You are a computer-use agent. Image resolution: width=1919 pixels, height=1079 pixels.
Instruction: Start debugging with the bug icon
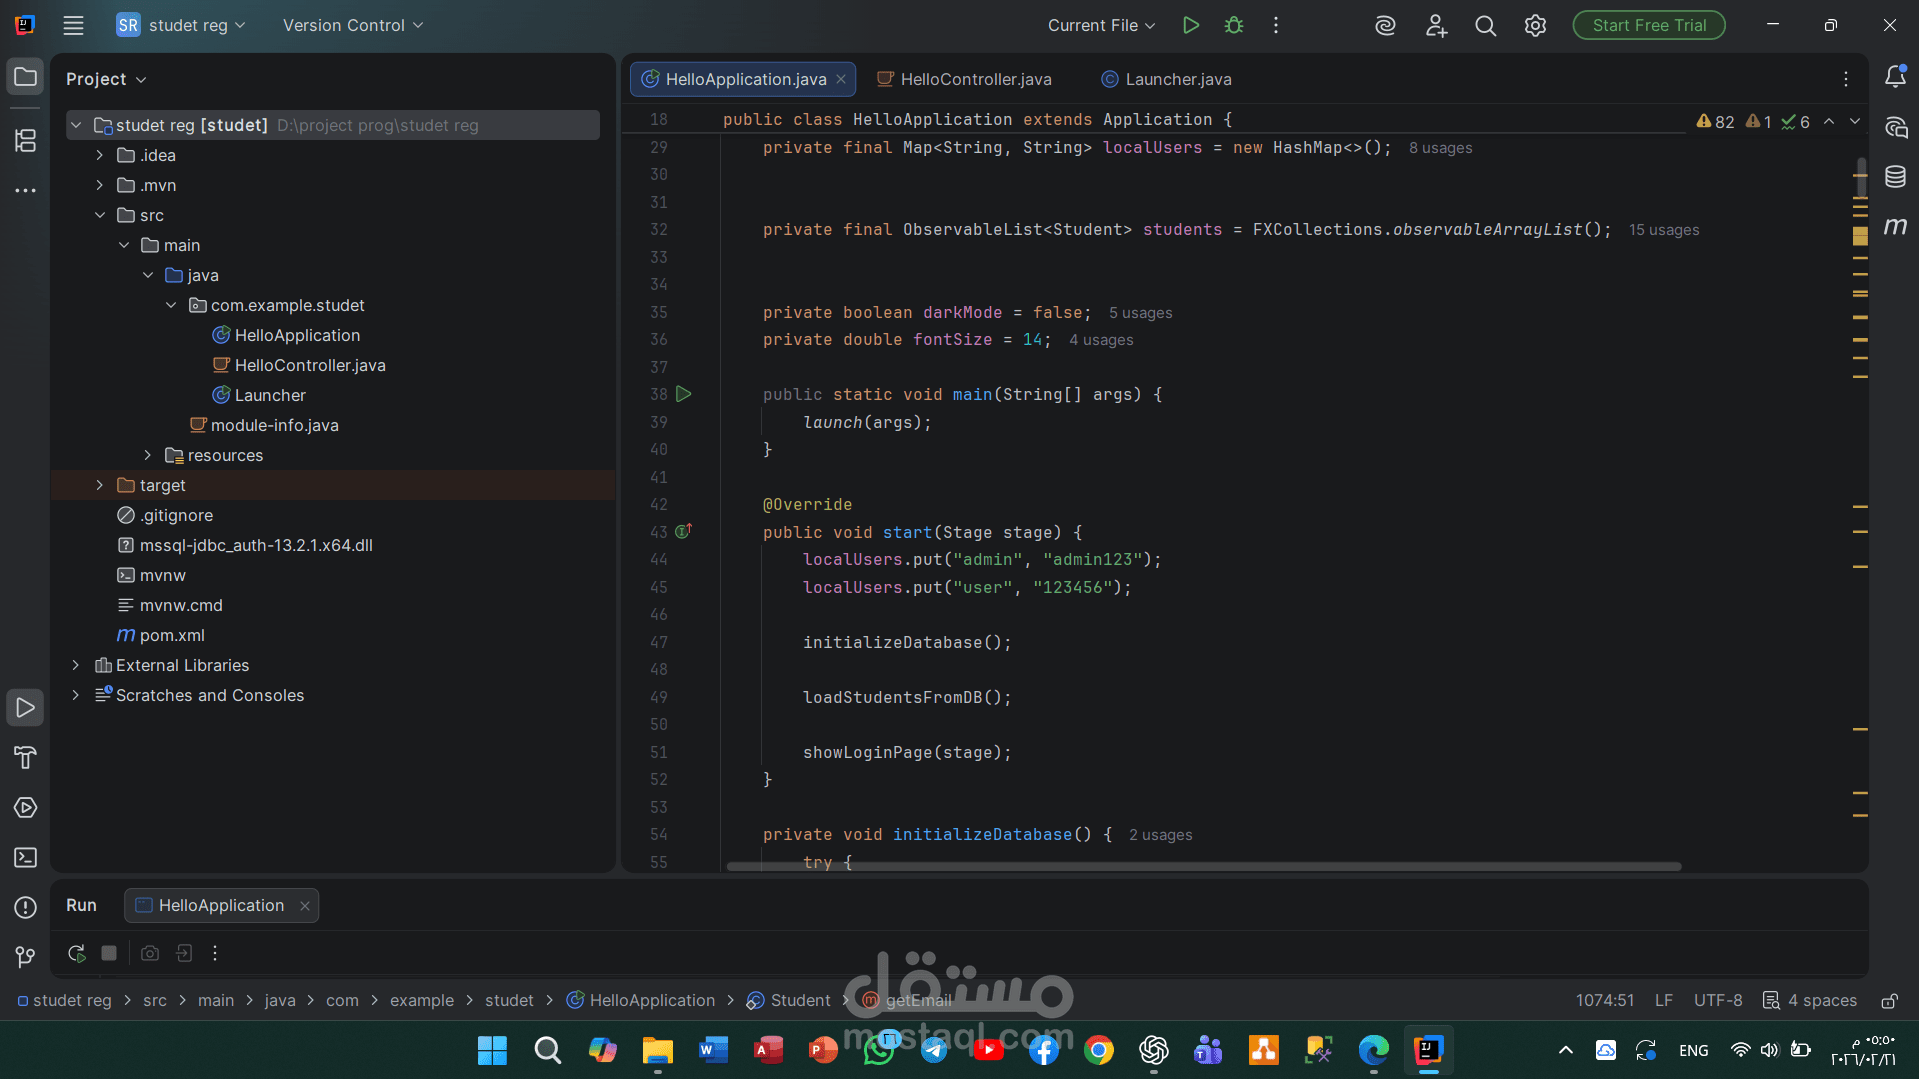coord(1234,25)
